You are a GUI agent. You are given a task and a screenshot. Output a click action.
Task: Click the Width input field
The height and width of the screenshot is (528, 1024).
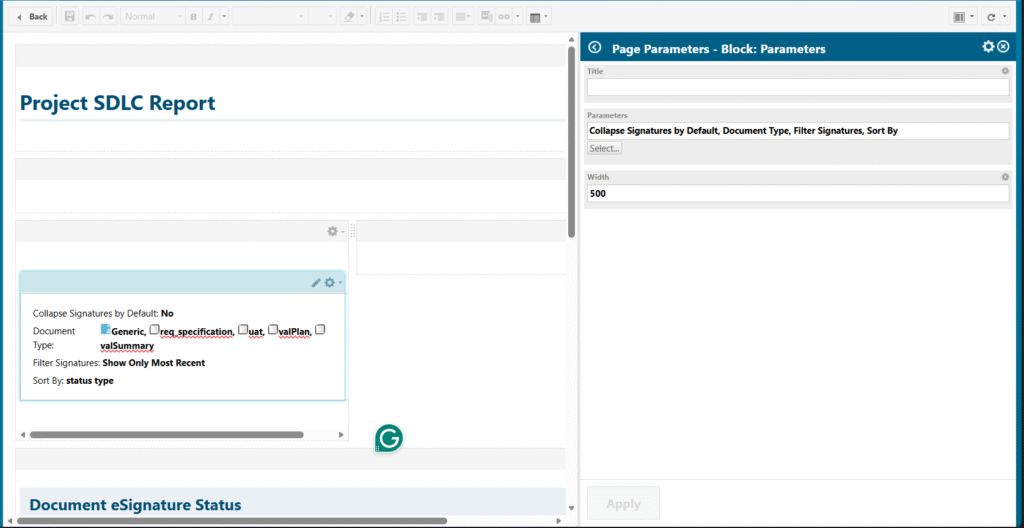point(797,194)
